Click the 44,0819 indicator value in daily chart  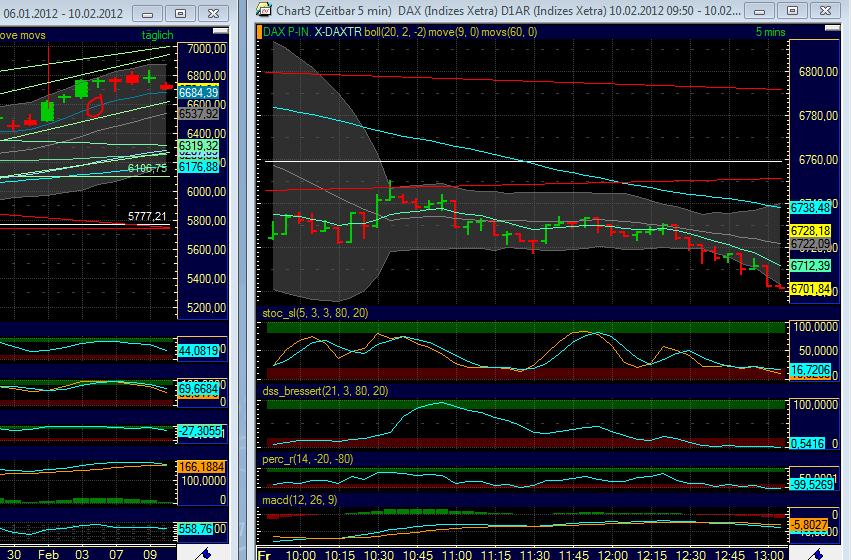[x=199, y=351]
